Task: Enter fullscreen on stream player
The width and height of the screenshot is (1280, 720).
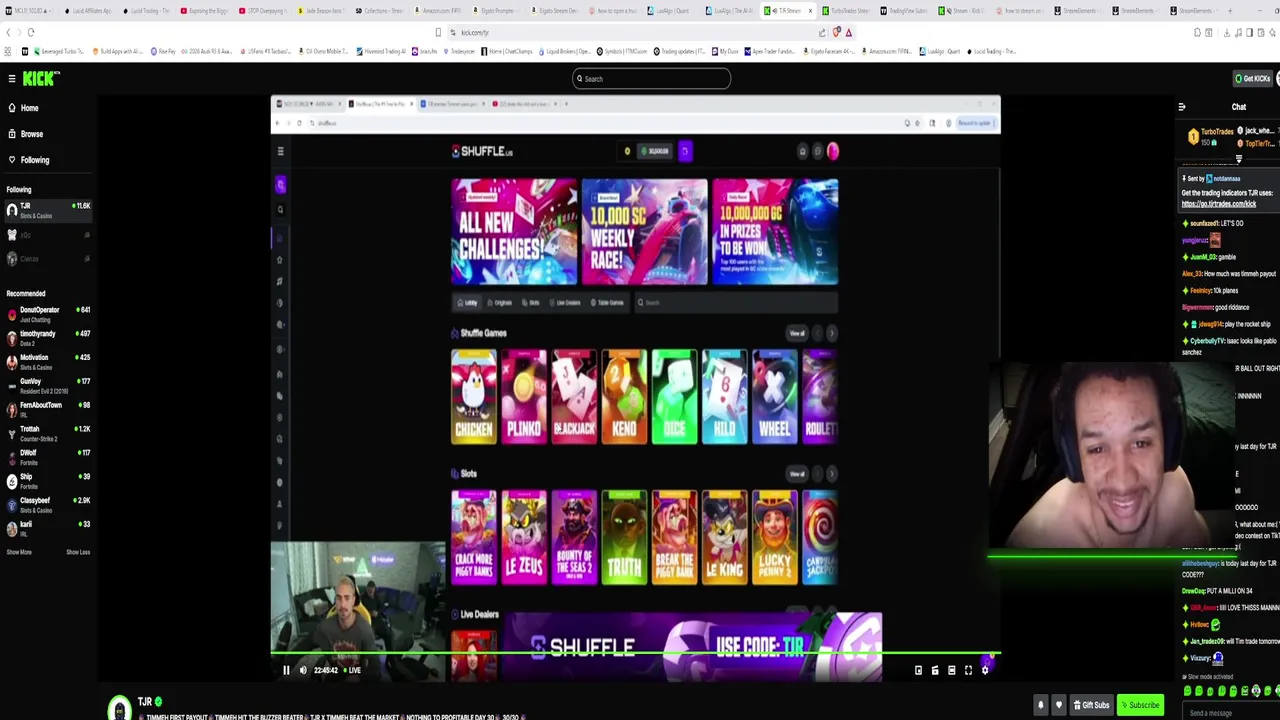Action: click(968, 671)
